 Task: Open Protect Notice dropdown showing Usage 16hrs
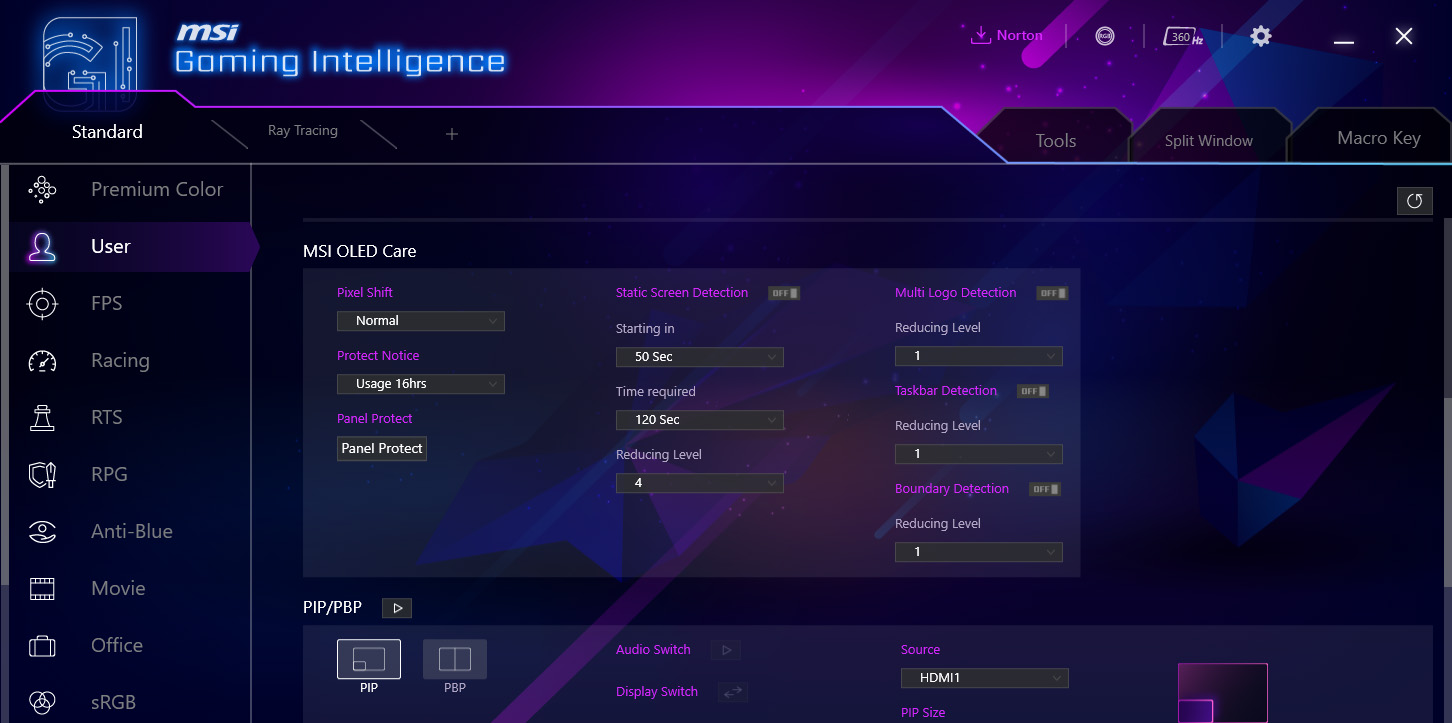tap(421, 384)
